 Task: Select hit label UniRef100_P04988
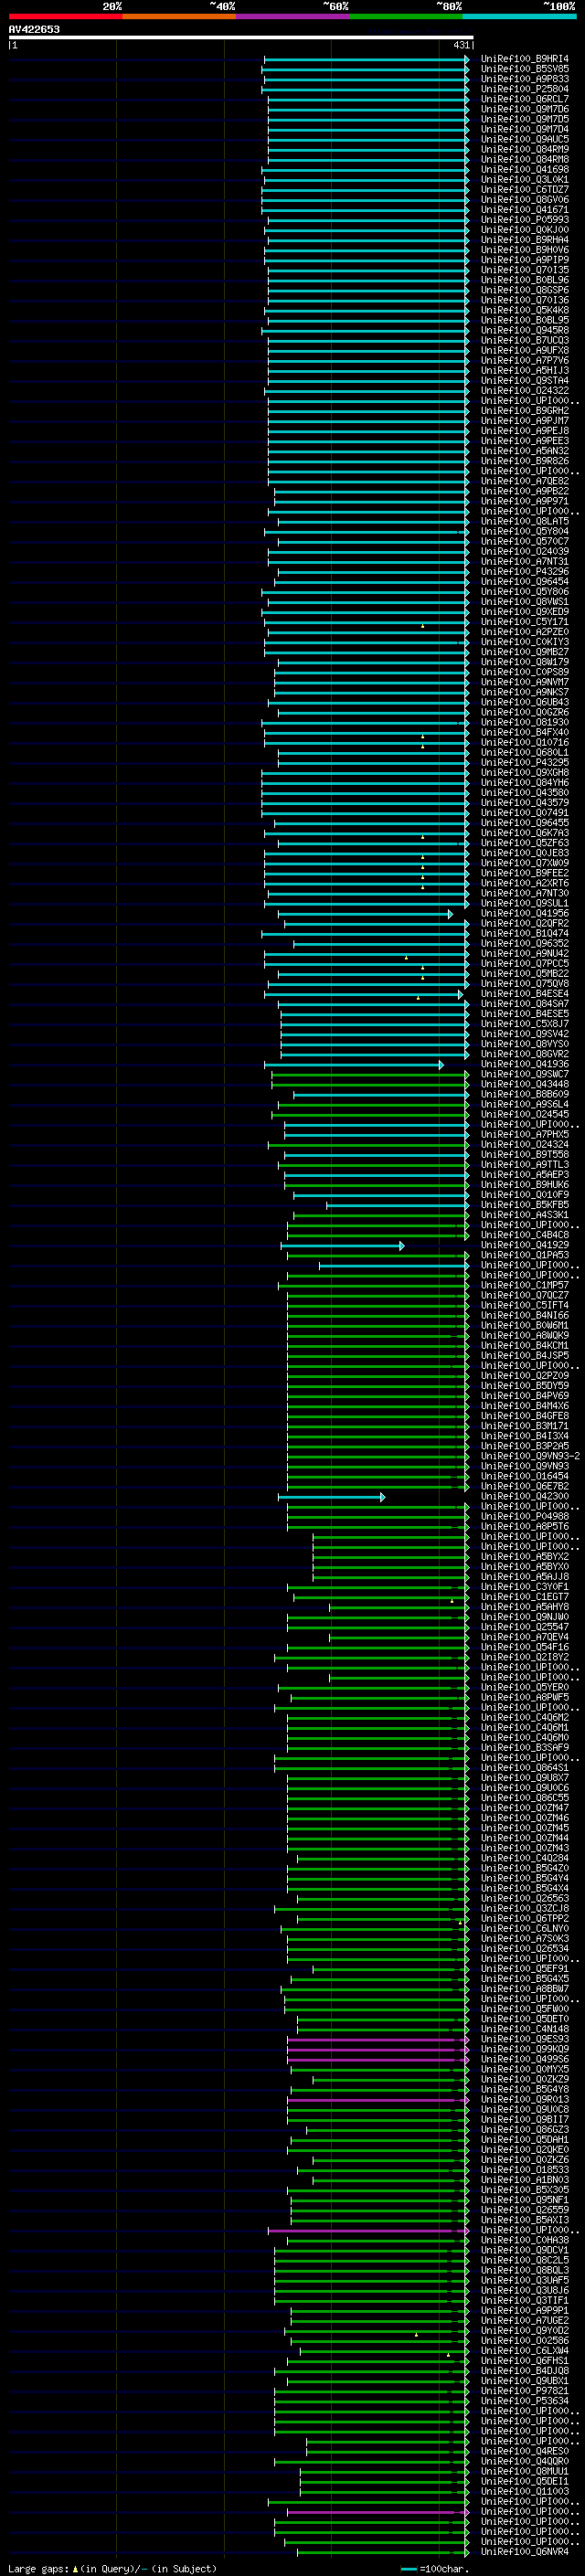point(524,1516)
